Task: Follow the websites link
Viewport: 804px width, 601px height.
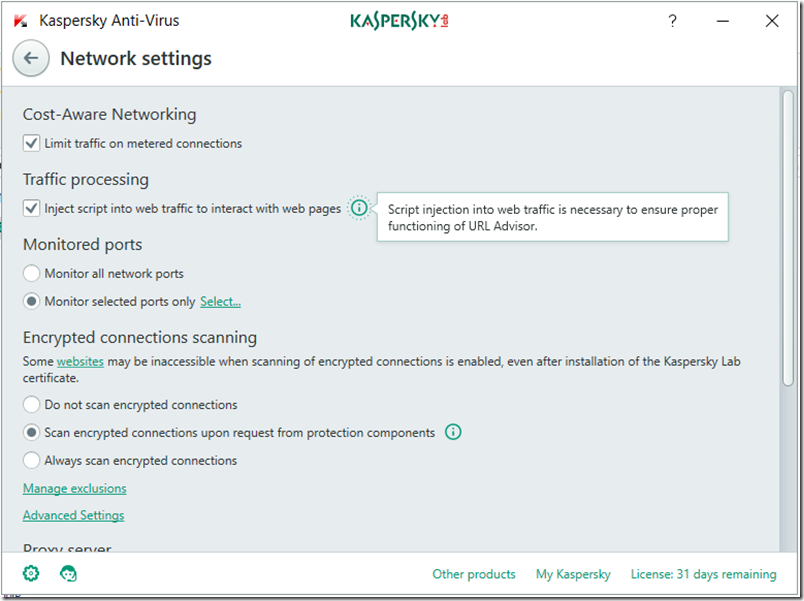Action: (x=80, y=362)
